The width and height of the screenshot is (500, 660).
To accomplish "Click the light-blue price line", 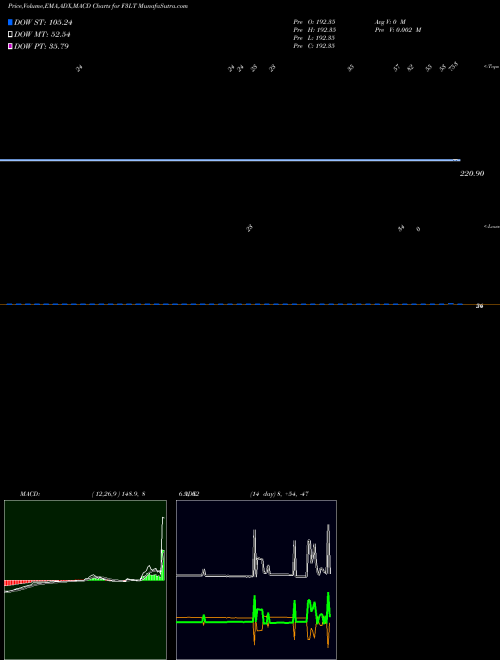I will pos(230,160).
